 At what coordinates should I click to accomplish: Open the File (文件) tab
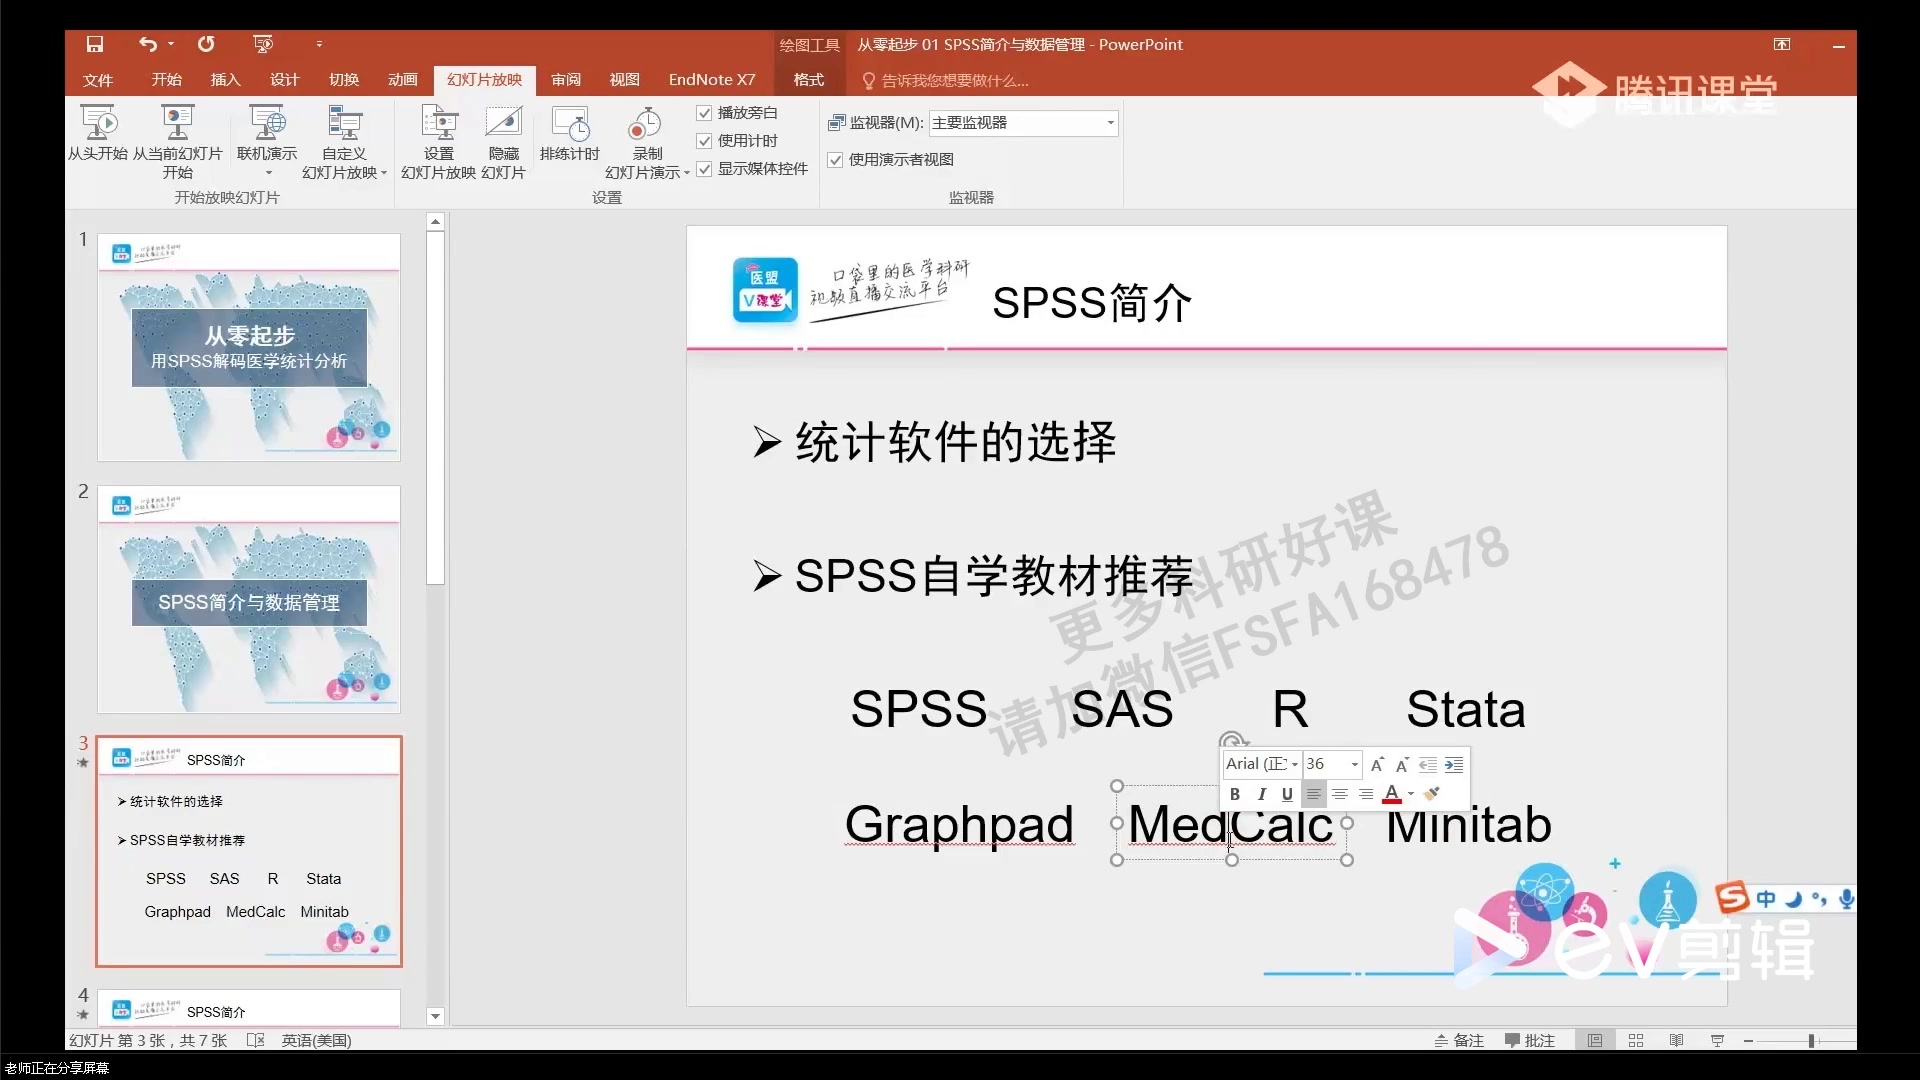coord(98,80)
